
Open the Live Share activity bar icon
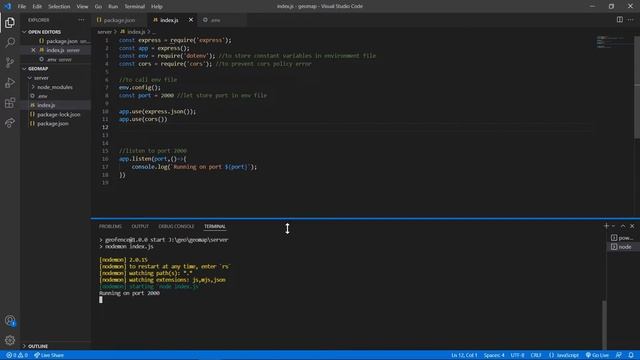(x=10, y=122)
